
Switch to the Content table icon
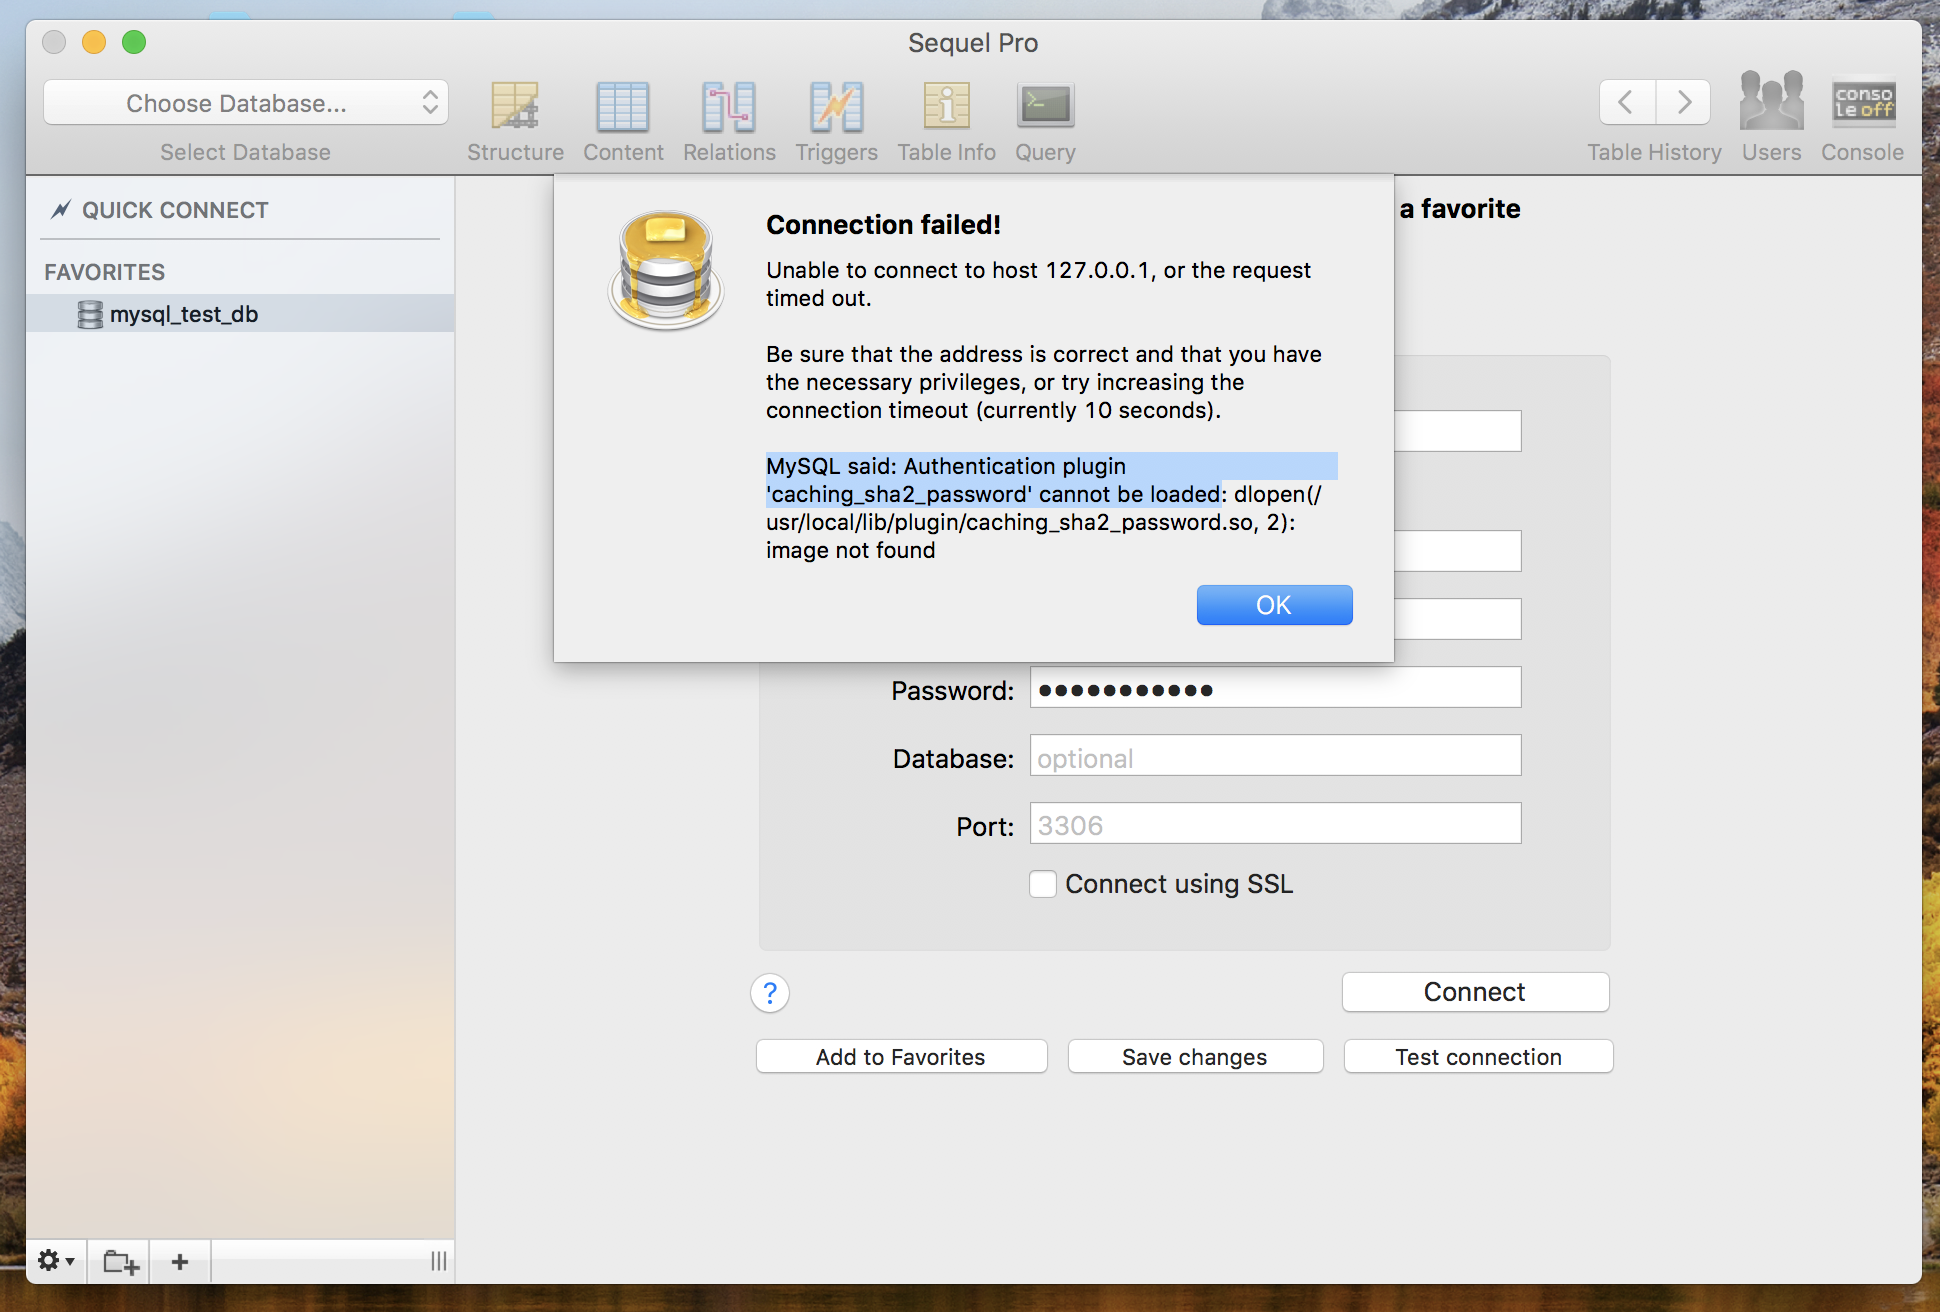tap(622, 107)
